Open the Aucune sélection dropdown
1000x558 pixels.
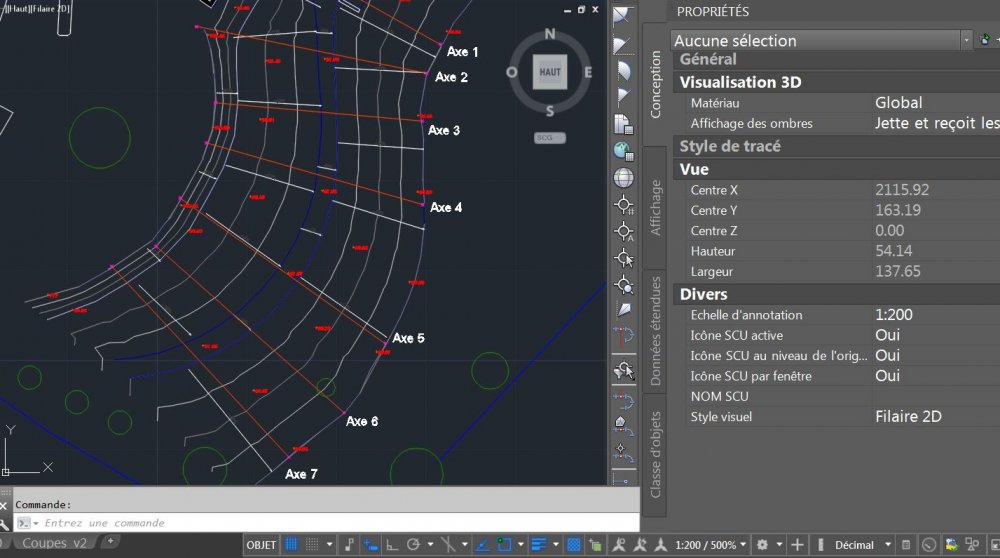[x=821, y=40]
